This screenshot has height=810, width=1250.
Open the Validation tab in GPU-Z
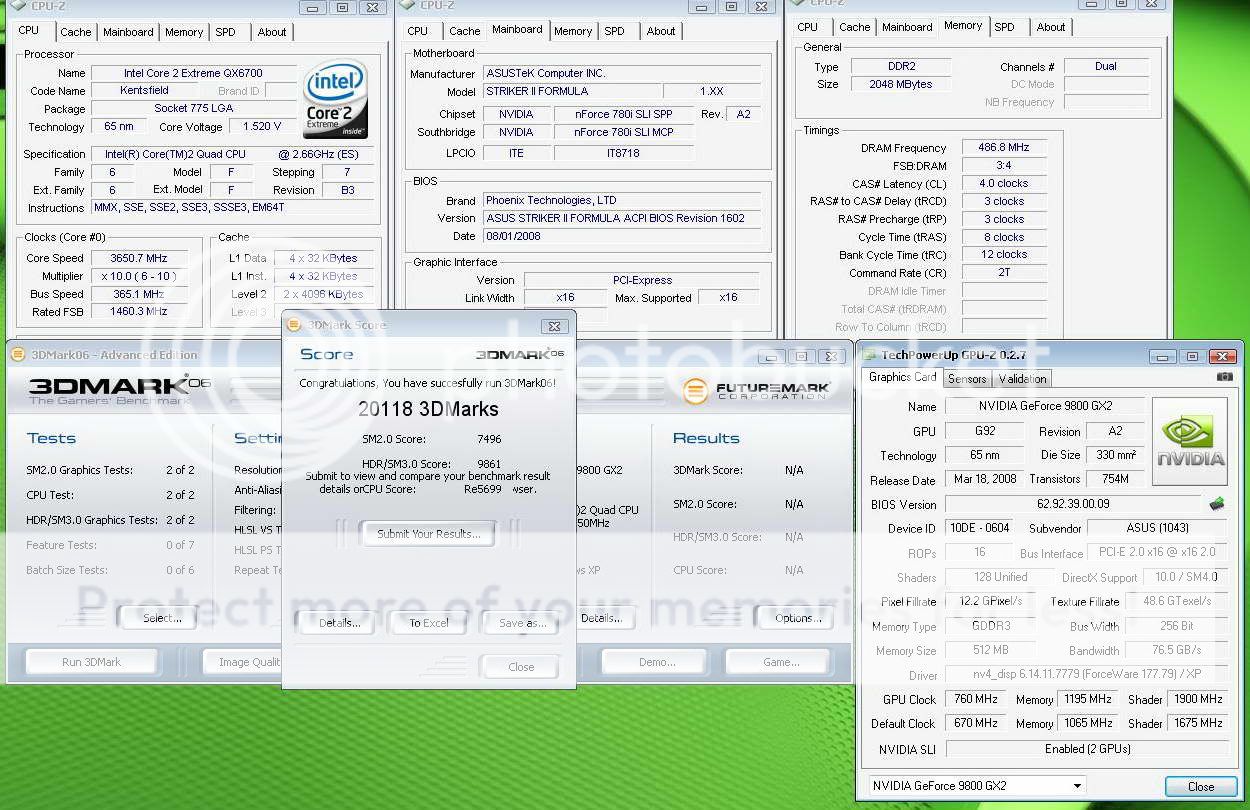[x=1022, y=378]
